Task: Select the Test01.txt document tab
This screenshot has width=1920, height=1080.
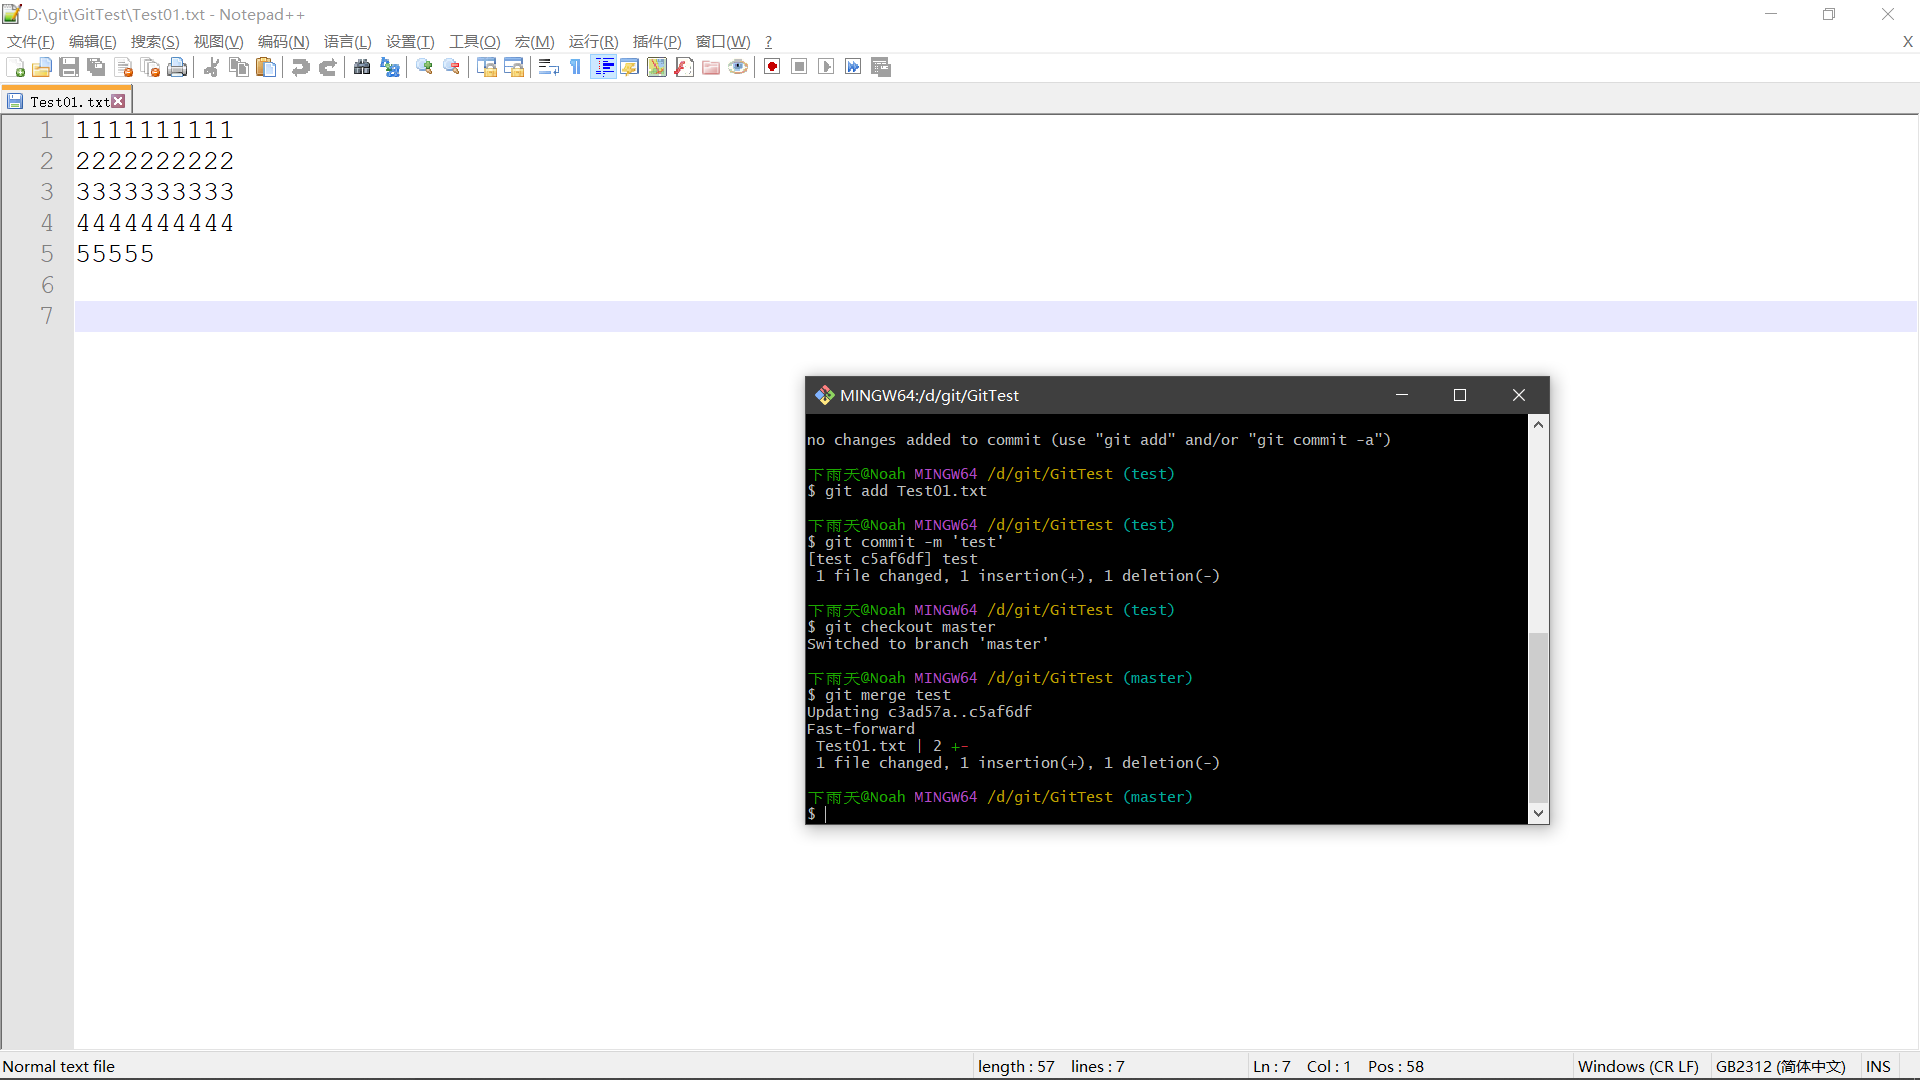Action: pyautogui.click(x=67, y=101)
